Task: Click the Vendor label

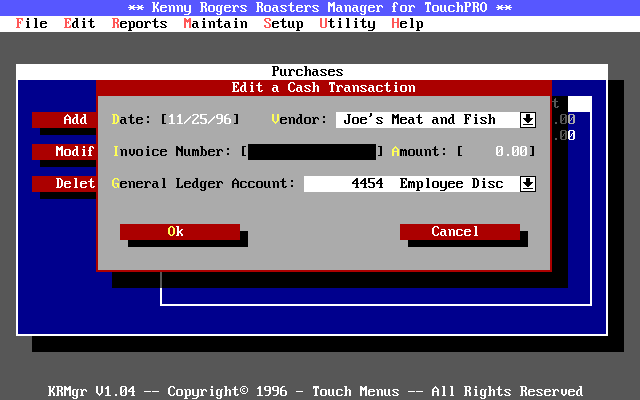Action: click(x=299, y=120)
